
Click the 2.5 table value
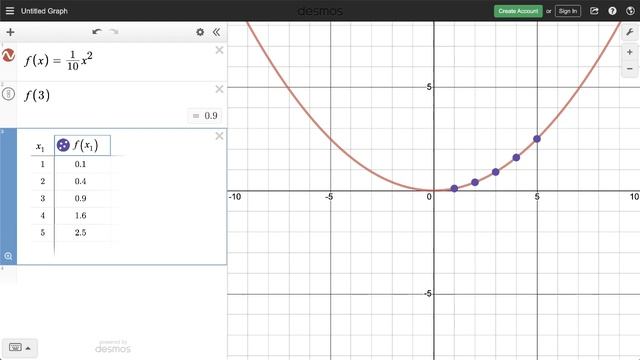80,233
